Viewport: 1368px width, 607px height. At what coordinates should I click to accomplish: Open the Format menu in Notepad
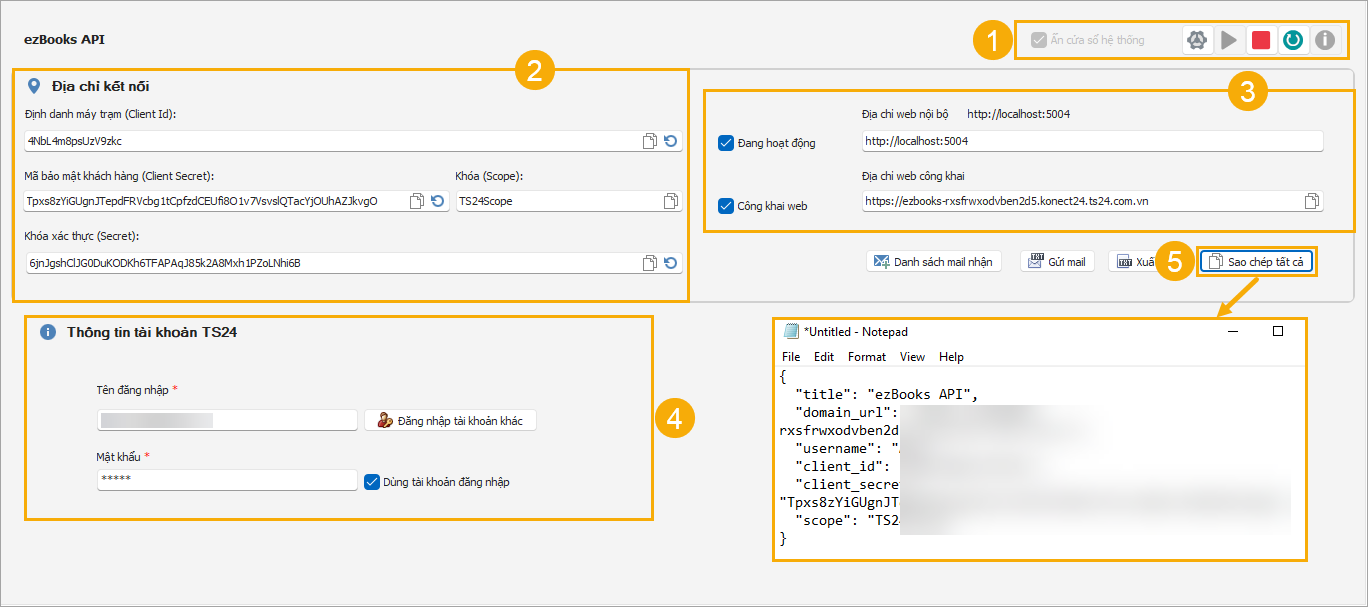pyautogui.click(x=867, y=357)
